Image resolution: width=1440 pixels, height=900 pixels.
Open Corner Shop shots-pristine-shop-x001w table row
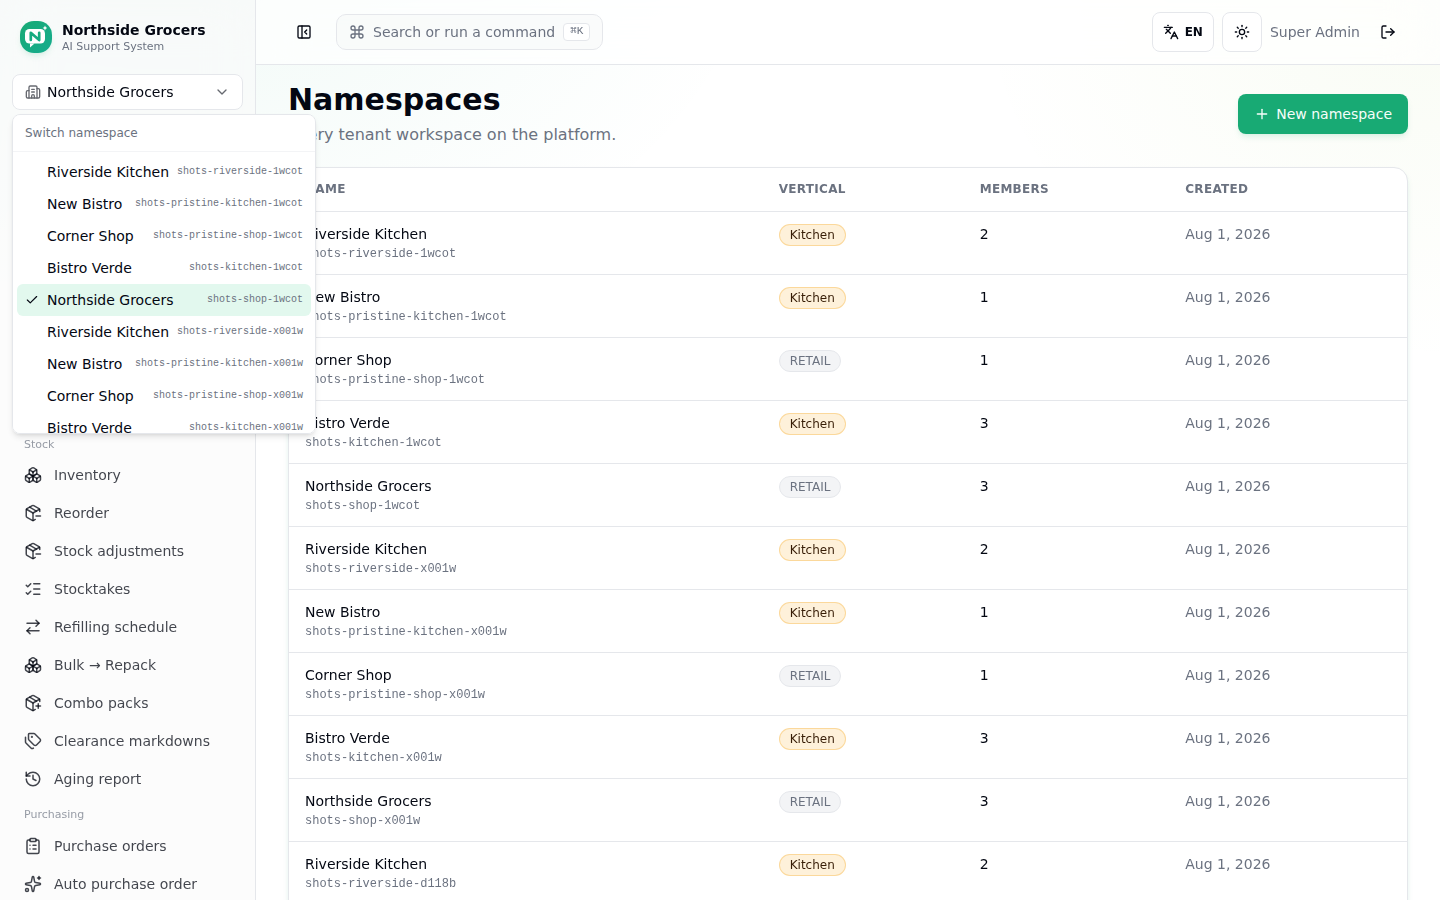click(847, 684)
